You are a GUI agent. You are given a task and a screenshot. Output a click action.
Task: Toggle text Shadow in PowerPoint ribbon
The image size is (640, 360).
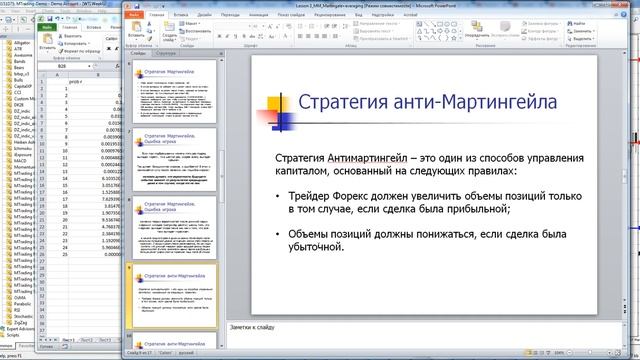[244, 36]
